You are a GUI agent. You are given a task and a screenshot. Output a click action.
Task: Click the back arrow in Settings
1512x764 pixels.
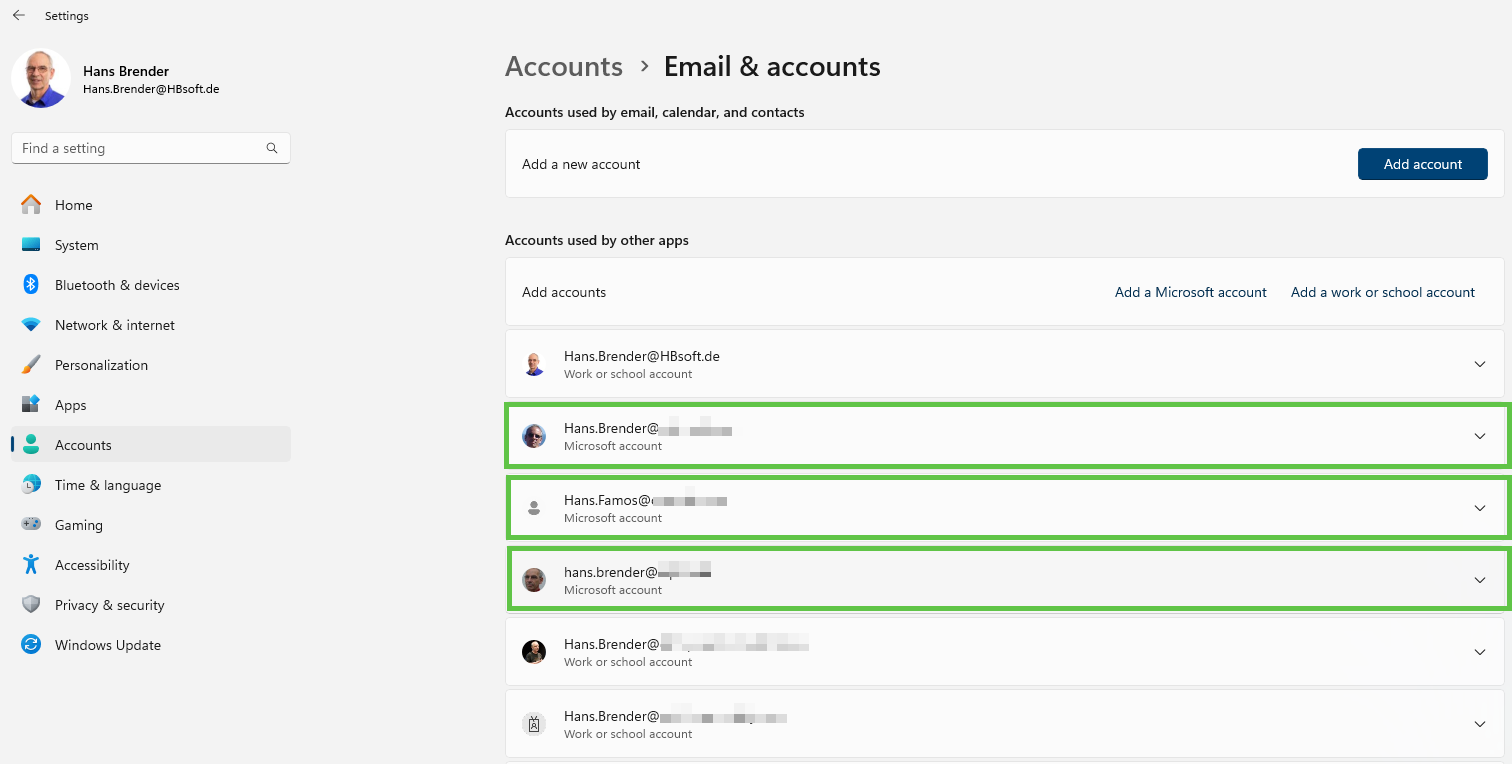coord(19,16)
